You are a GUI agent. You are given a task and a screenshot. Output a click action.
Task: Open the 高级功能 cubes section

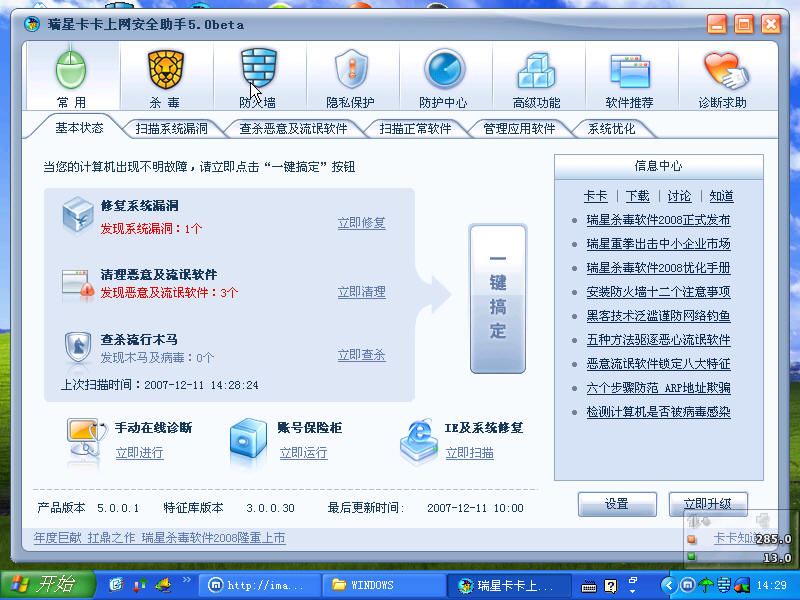(x=537, y=76)
